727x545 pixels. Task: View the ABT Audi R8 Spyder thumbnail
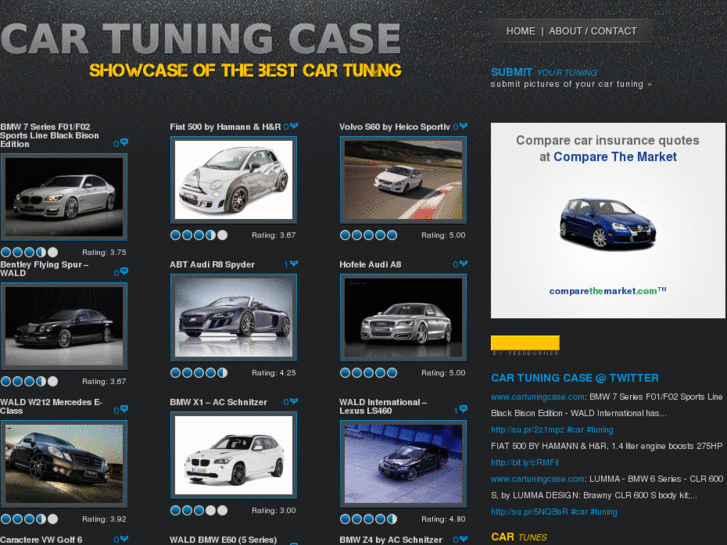click(233, 318)
